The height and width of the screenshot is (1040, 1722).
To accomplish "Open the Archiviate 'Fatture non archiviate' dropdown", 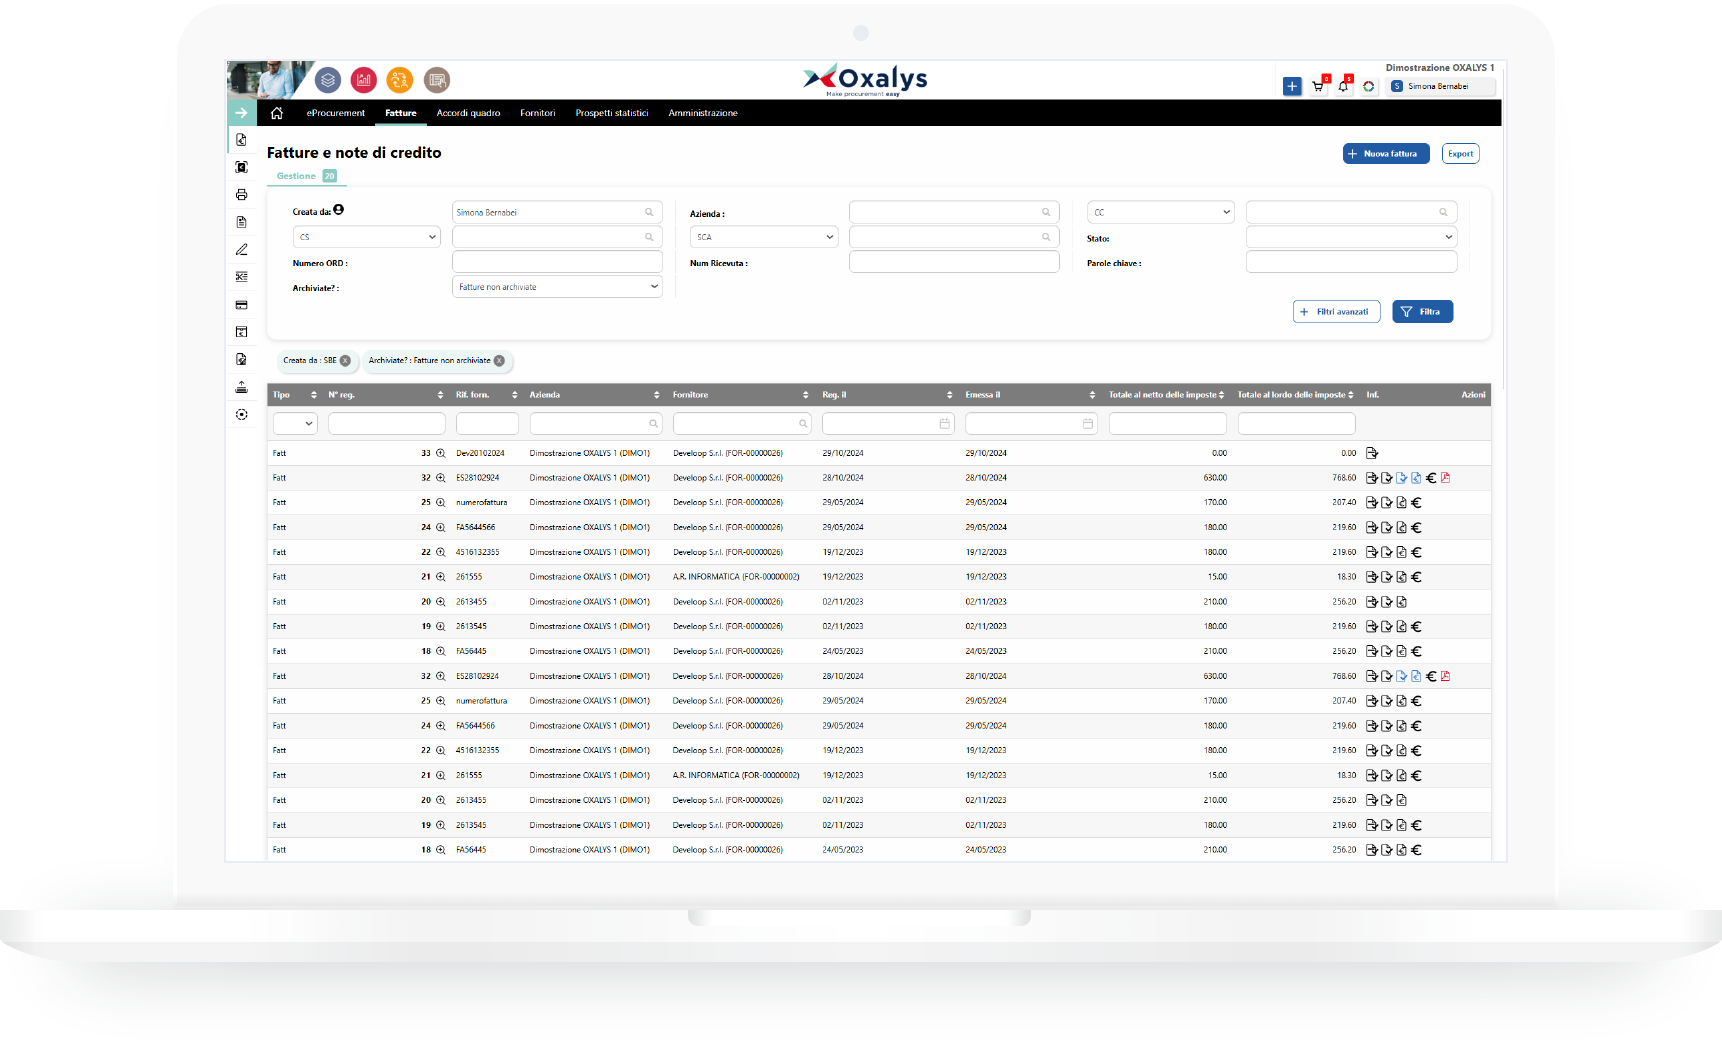I will point(557,287).
